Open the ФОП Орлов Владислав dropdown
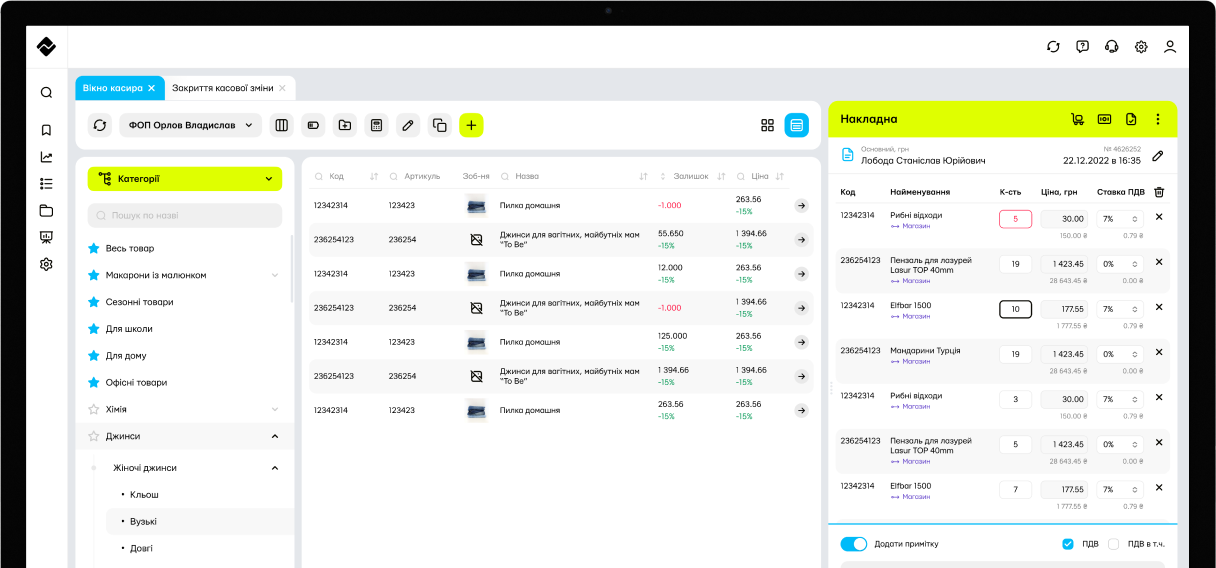Viewport: 1216px width, 568px height. [190, 125]
